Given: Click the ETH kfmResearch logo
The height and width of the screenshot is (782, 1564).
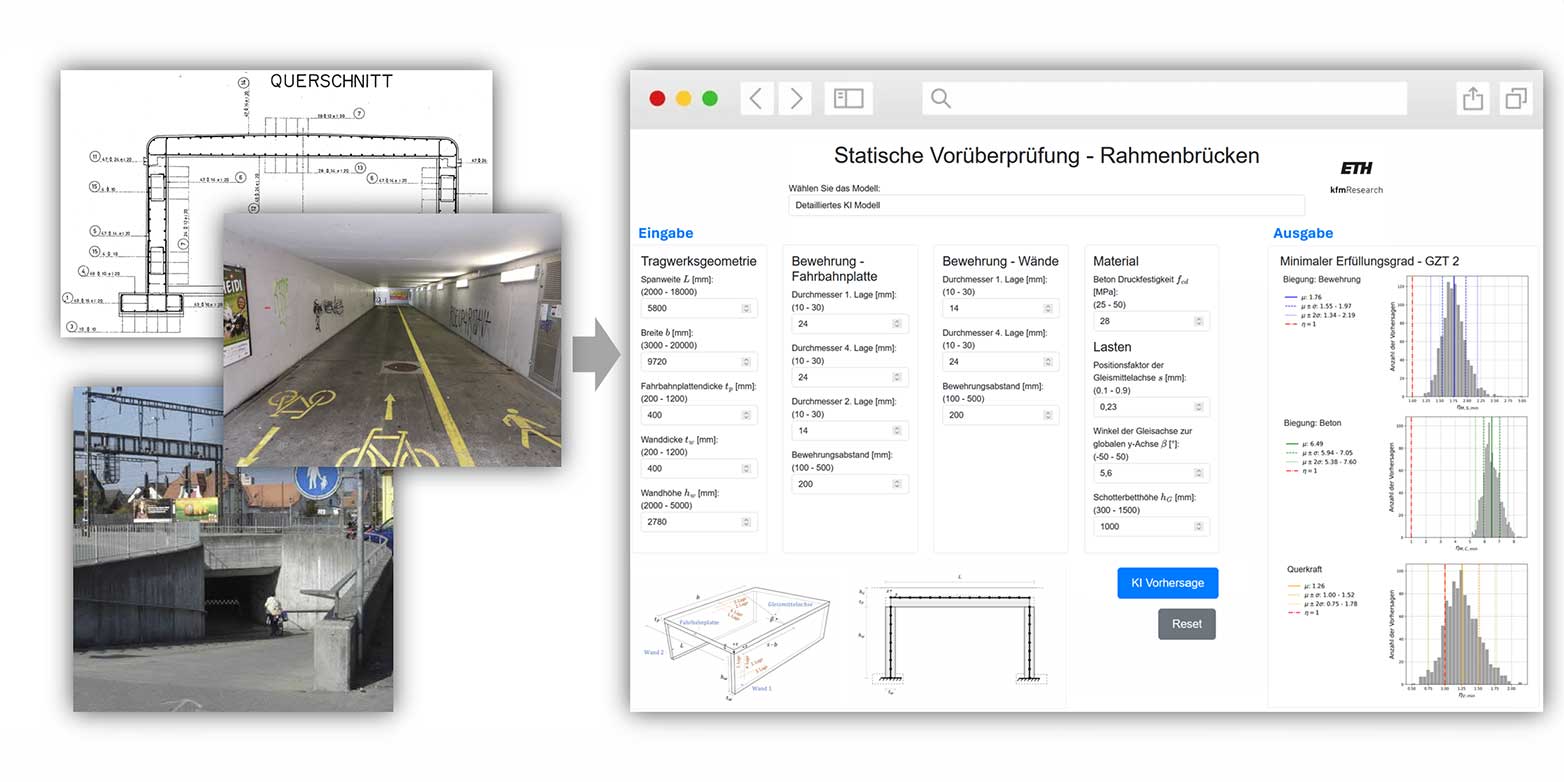Looking at the screenshot, I should 1357,177.
